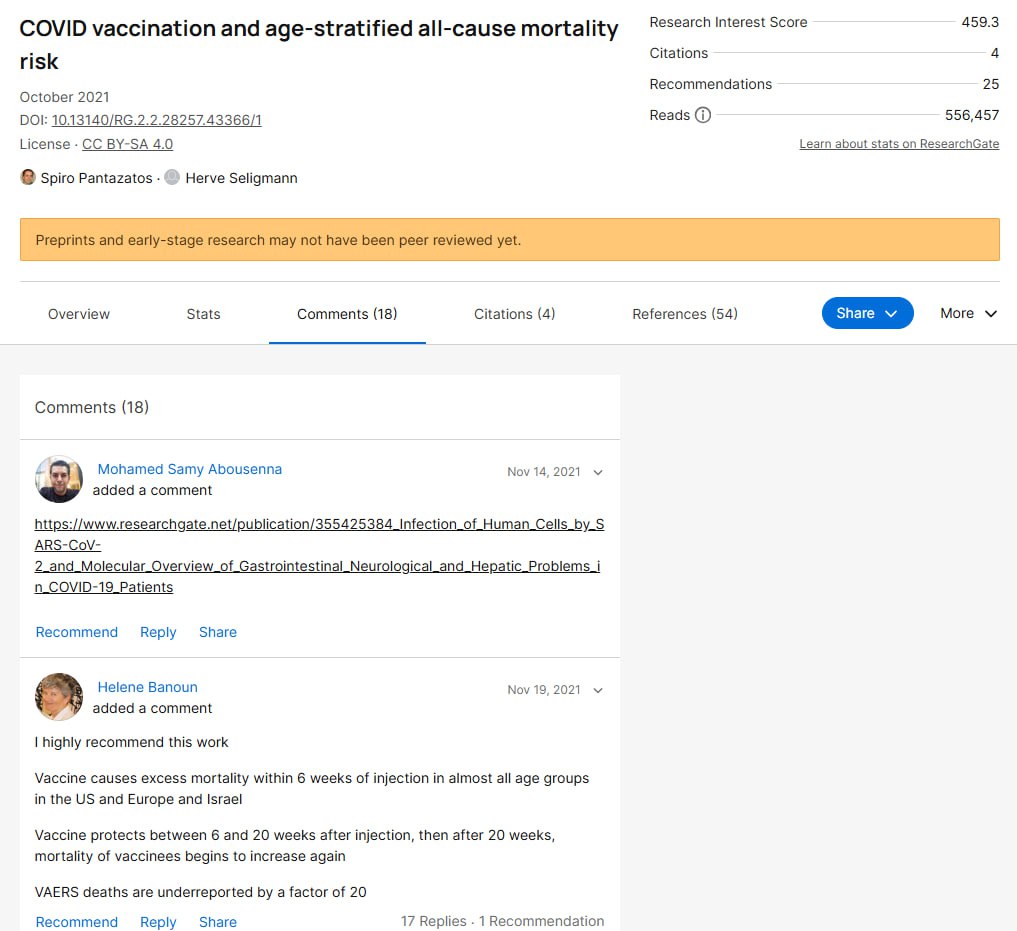The height and width of the screenshot is (931, 1017).
Task: Open the CC BY-SA 4.0 license link
Action: [x=127, y=144]
